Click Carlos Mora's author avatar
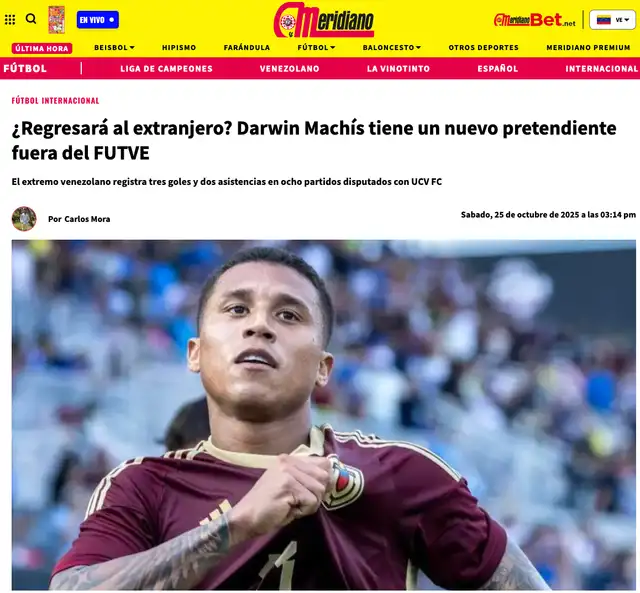This screenshot has height=593, width=640. (x=24, y=219)
